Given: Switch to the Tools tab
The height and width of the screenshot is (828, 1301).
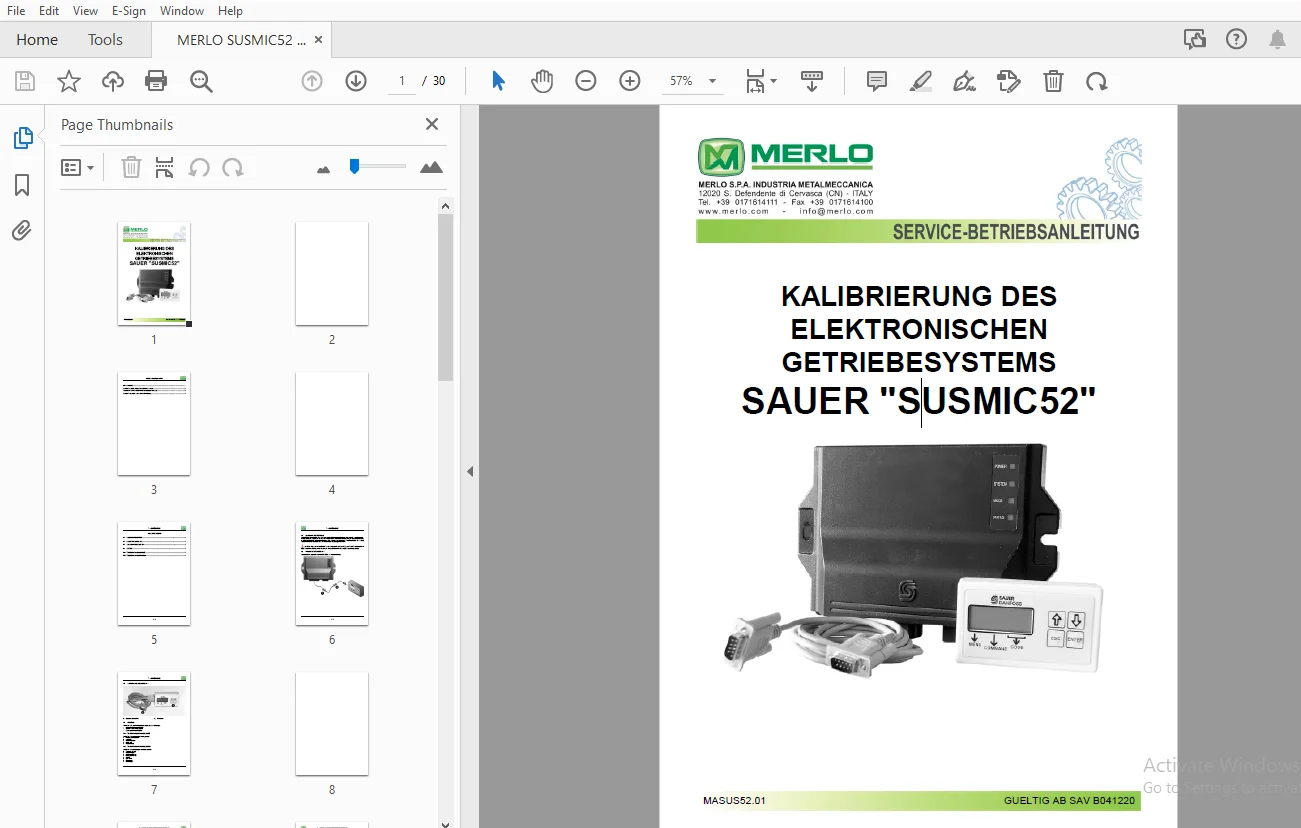Looking at the screenshot, I should 105,40.
